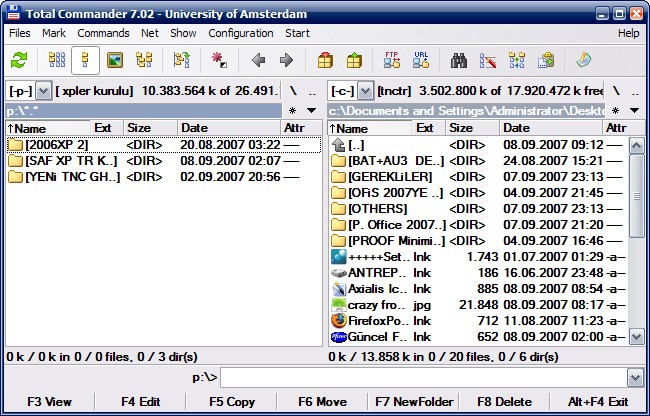The image size is (650, 416).
Task: Click the F7 NewFolder button
Action: (x=414, y=401)
